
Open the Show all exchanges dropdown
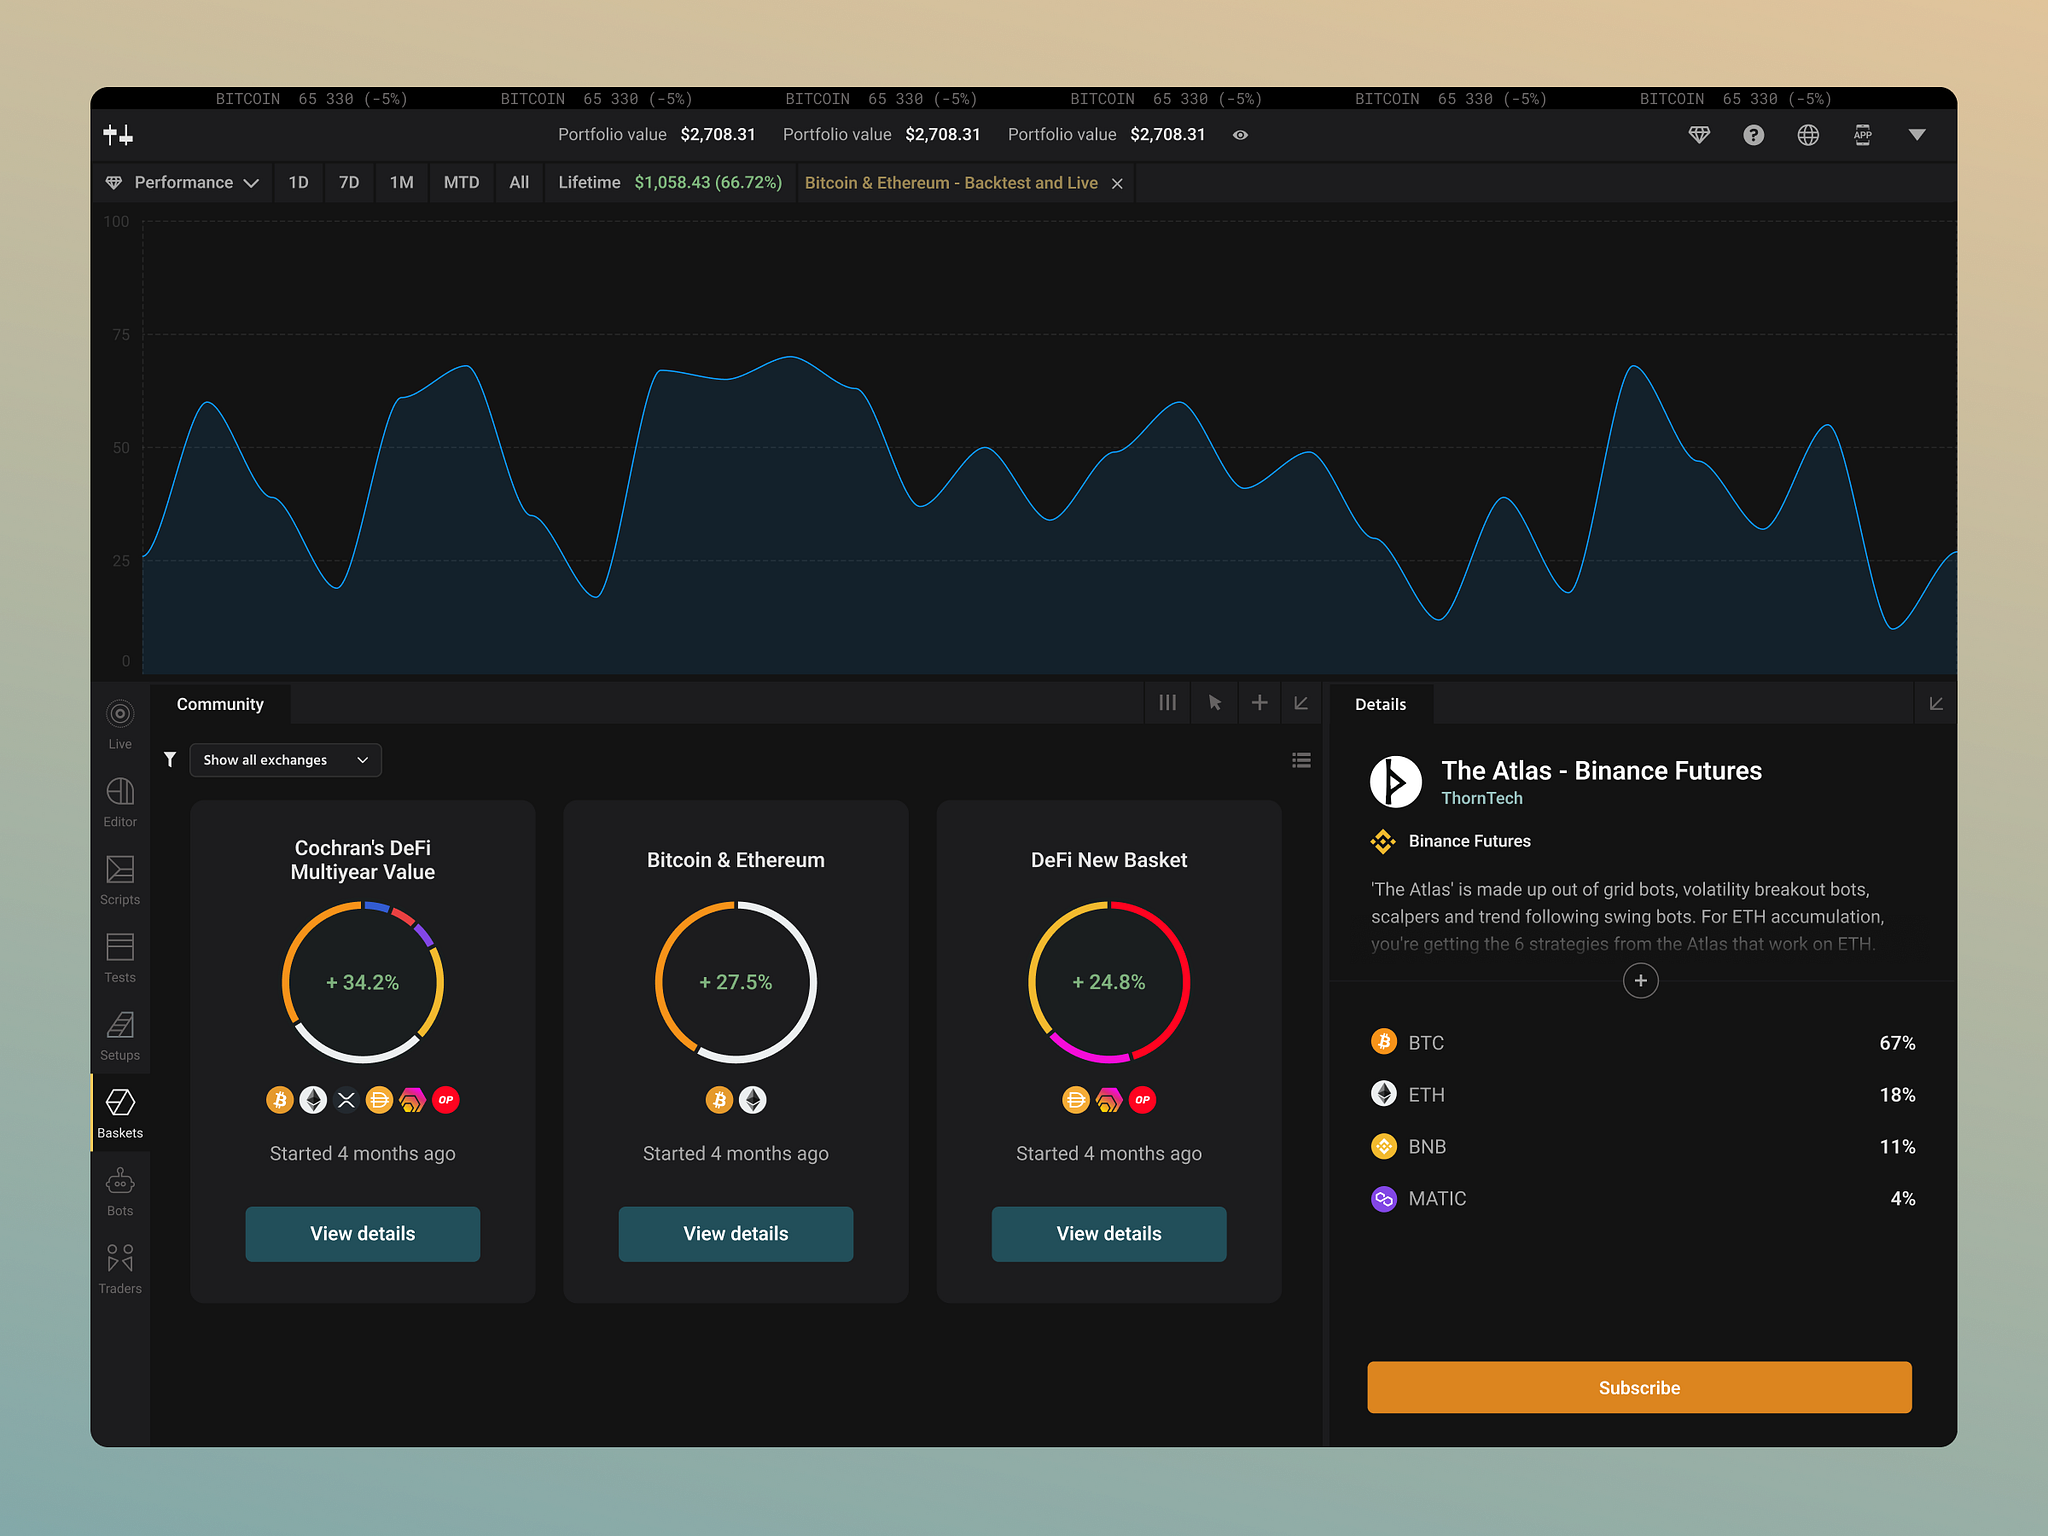285,760
